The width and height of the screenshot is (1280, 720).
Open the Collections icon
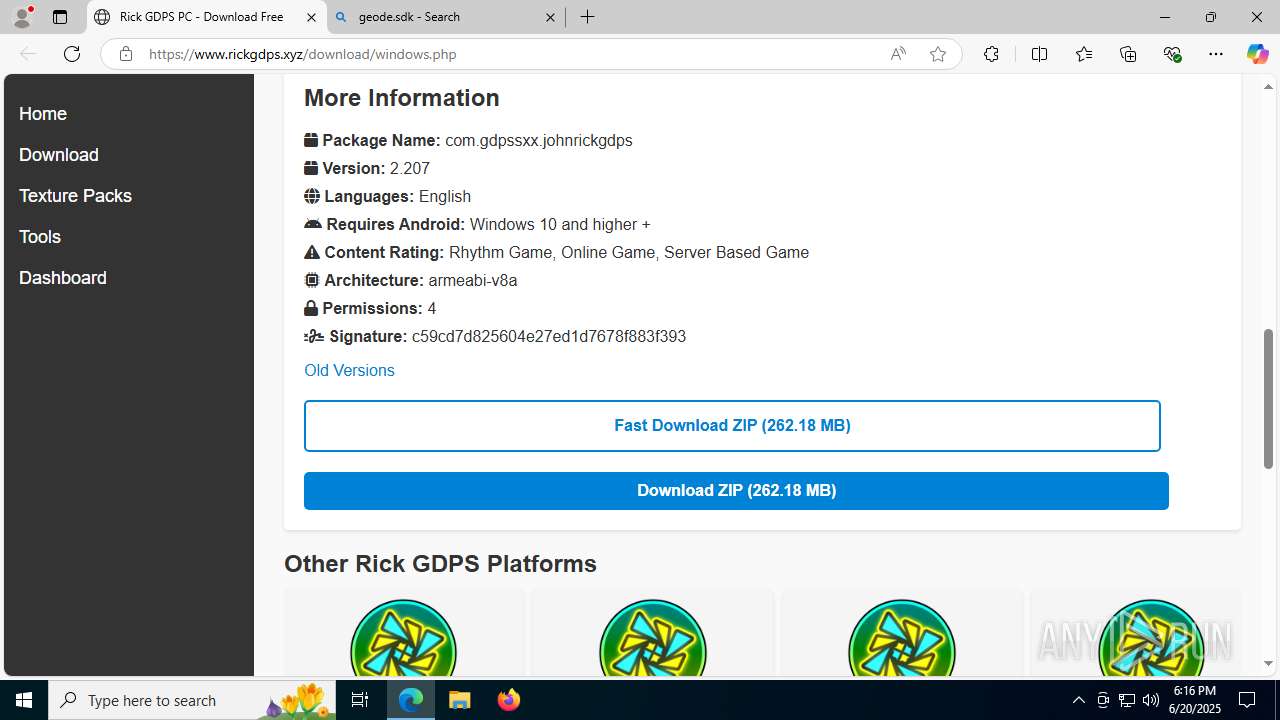tap(1128, 54)
